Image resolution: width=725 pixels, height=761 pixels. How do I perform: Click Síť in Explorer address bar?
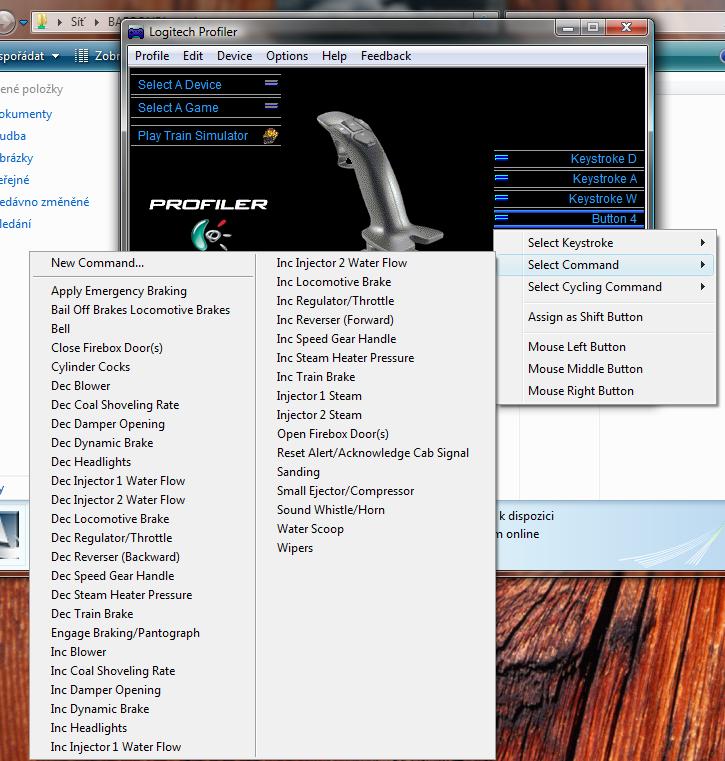[78, 22]
